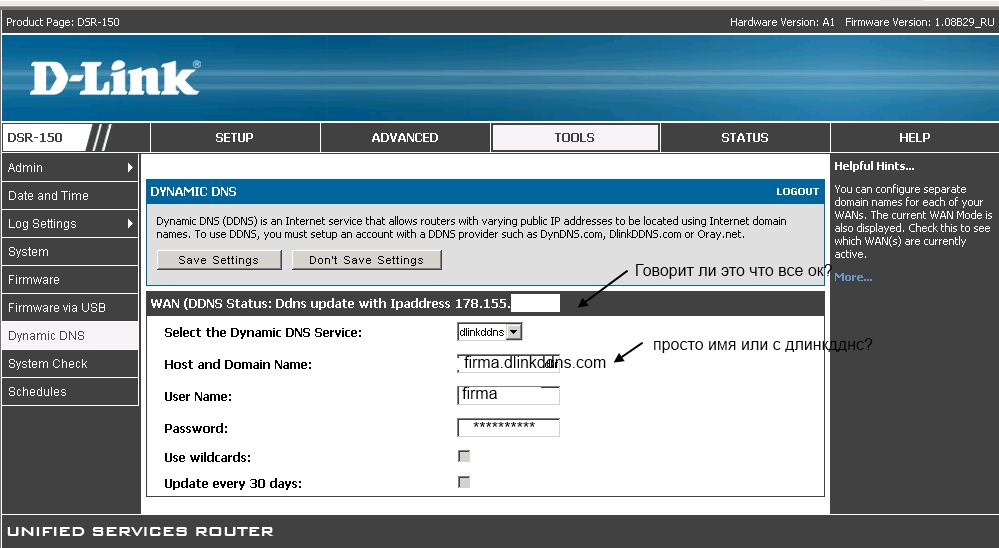Image resolution: width=999 pixels, height=548 pixels.
Task: Open Date and Time menu item
Action: (70, 196)
